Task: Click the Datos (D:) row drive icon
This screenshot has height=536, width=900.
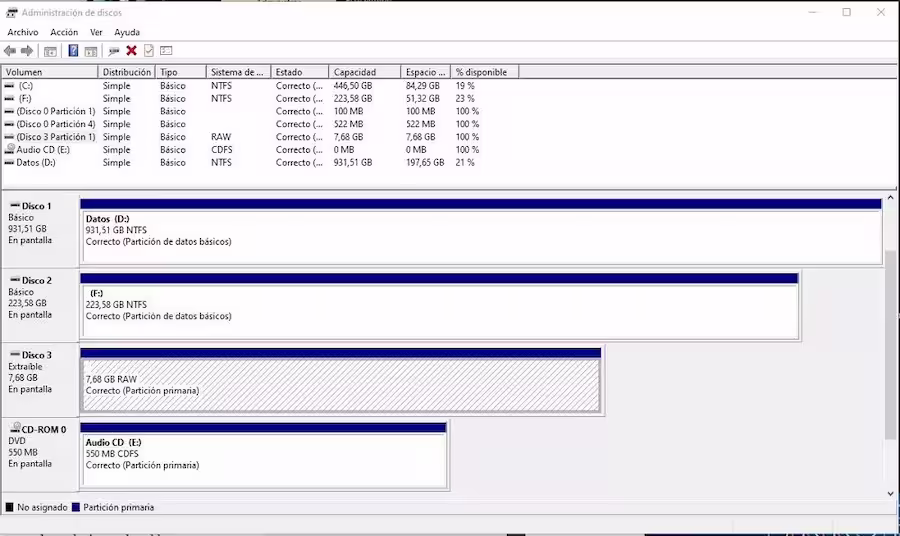Action: [x=9, y=162]
